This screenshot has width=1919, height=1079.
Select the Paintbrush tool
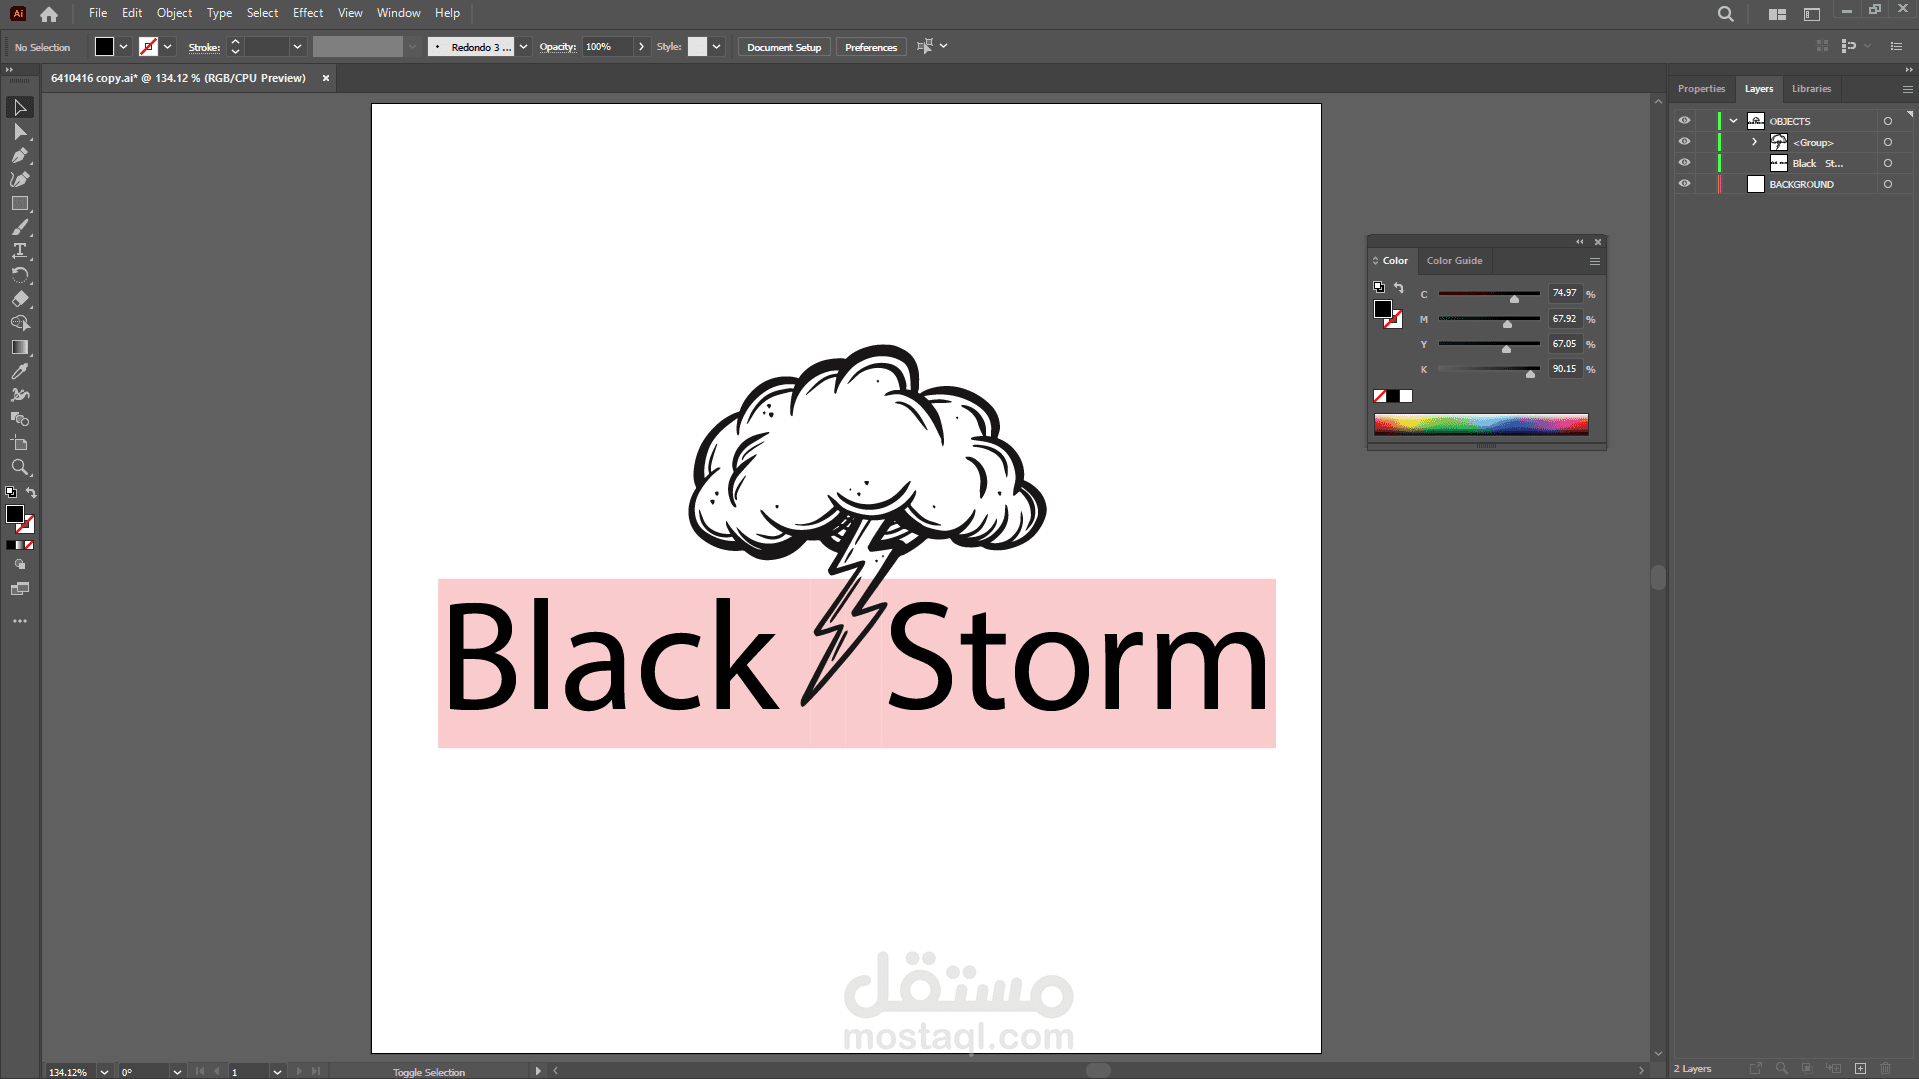pos(20,227)
